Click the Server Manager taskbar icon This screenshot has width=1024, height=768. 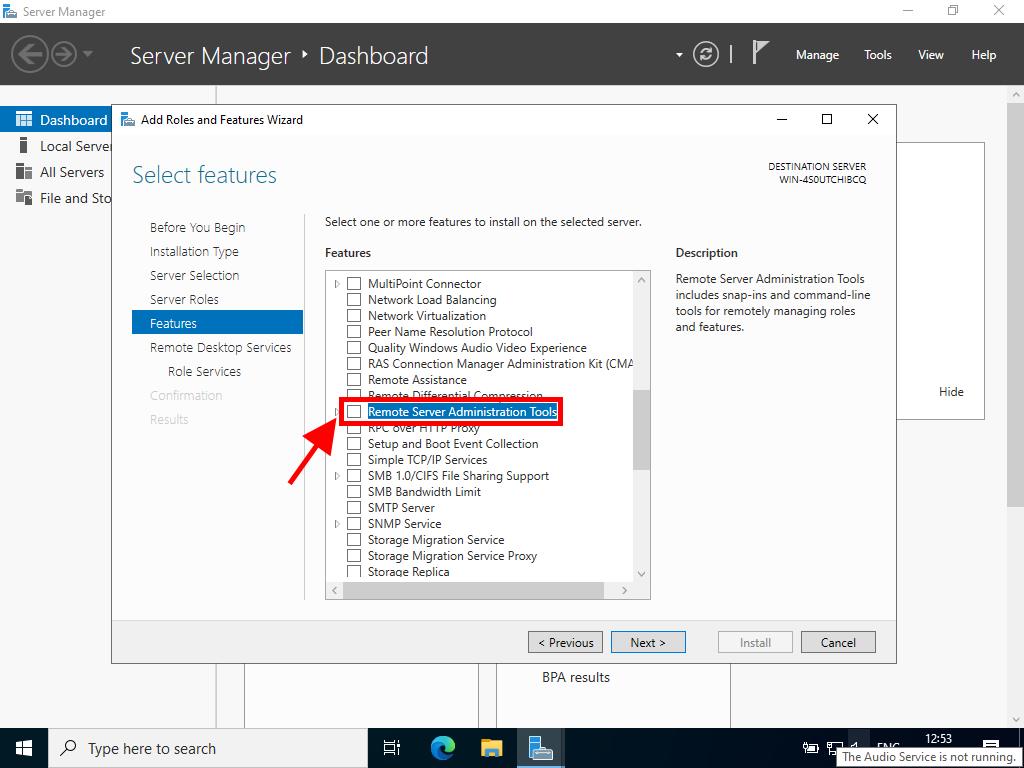click(541, 747)
